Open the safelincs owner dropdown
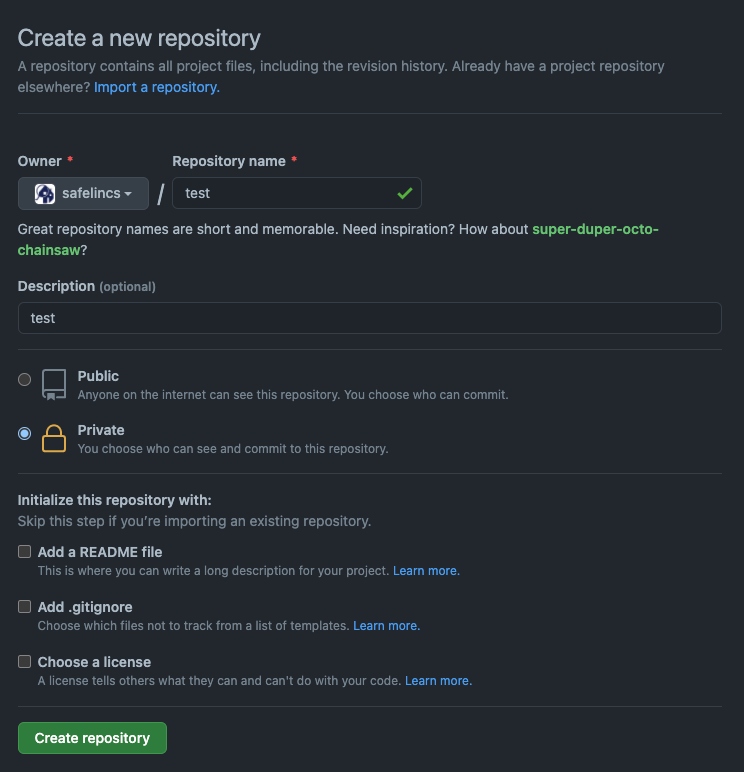 tap(83, 193)
